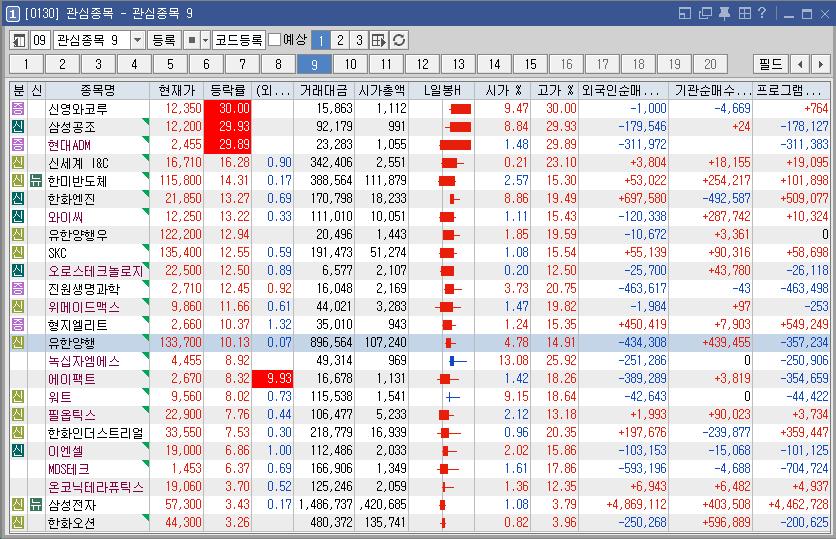Click the duplicate window icon in title bar
Screen dimensions: 836x539
[x=705, y=13]
